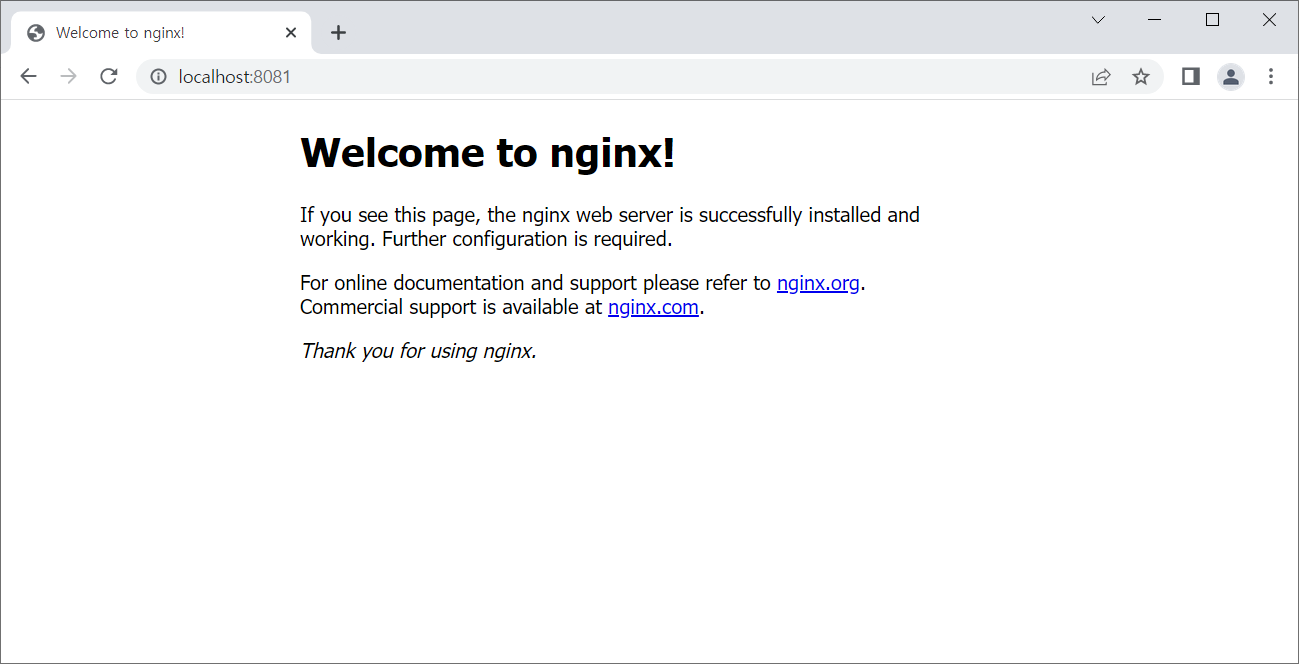Close the browser window
This screenshot has height=664, width=1299.
point(1269,19)
